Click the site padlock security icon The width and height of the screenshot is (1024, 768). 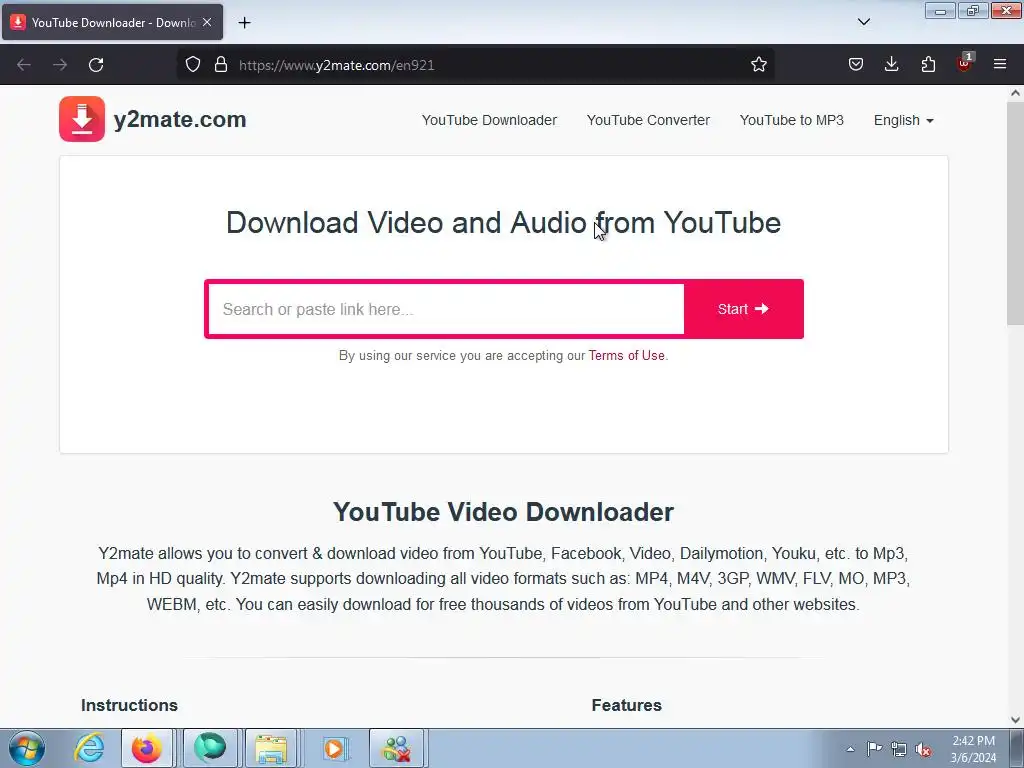click(x=221, y=64)
